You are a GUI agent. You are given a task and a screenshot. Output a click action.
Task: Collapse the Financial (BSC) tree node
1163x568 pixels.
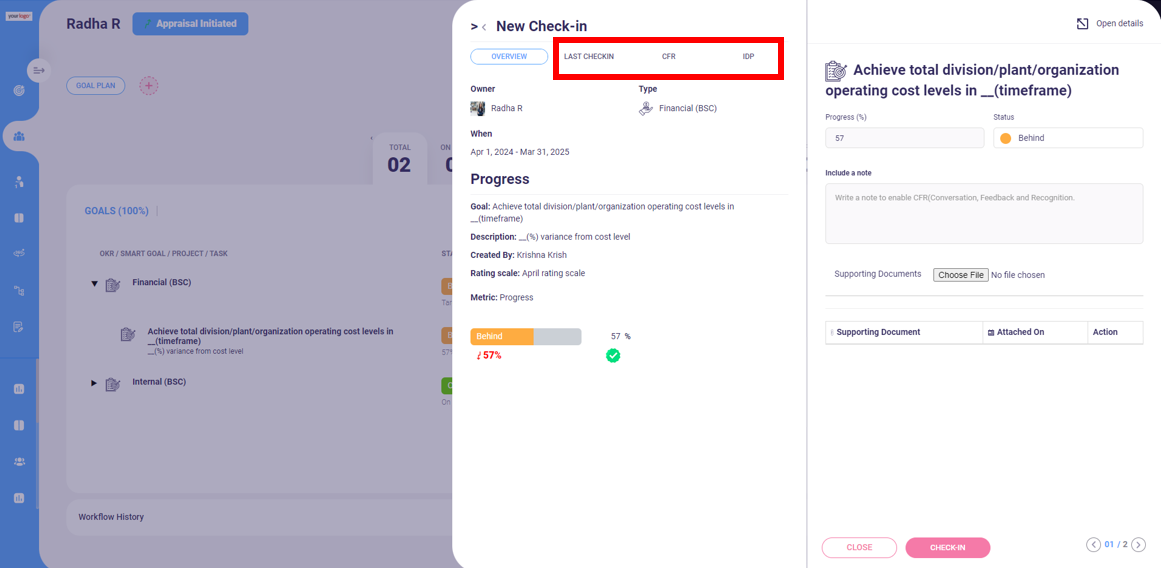point(94,283)
